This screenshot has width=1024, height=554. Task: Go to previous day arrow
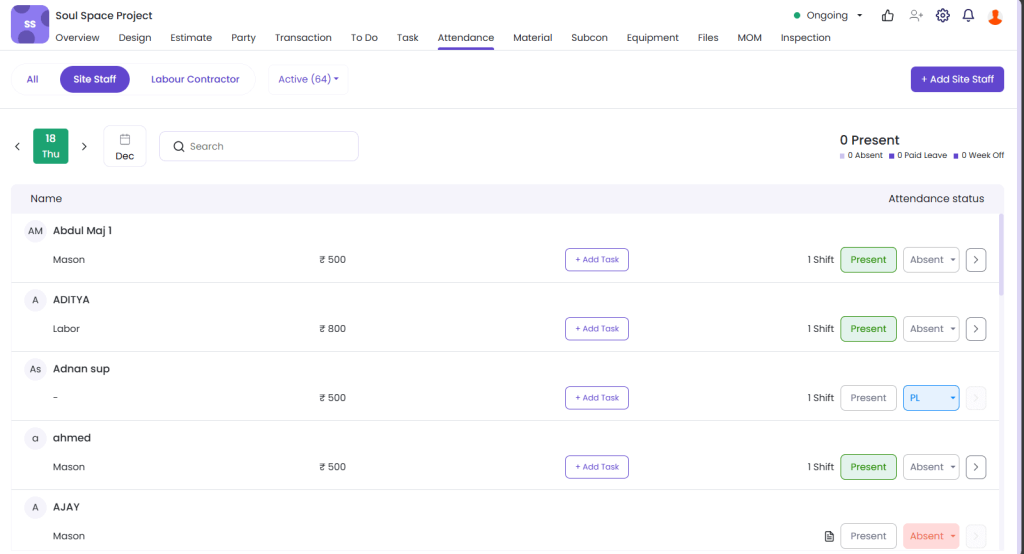[x=18, y=147]
